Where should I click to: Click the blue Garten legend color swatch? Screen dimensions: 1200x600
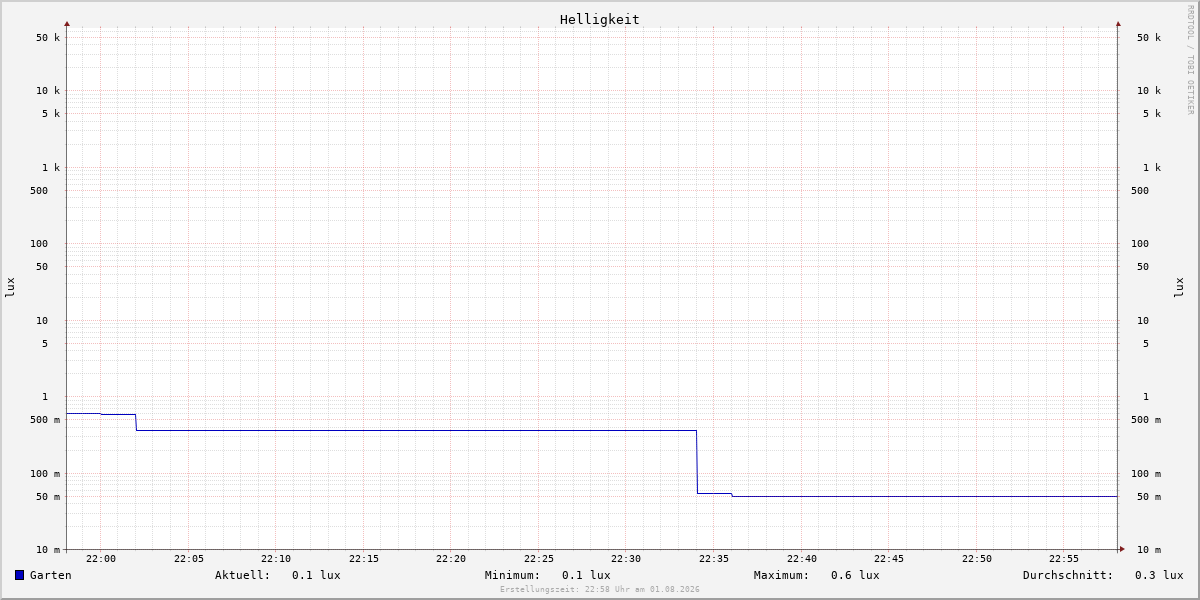19,575
